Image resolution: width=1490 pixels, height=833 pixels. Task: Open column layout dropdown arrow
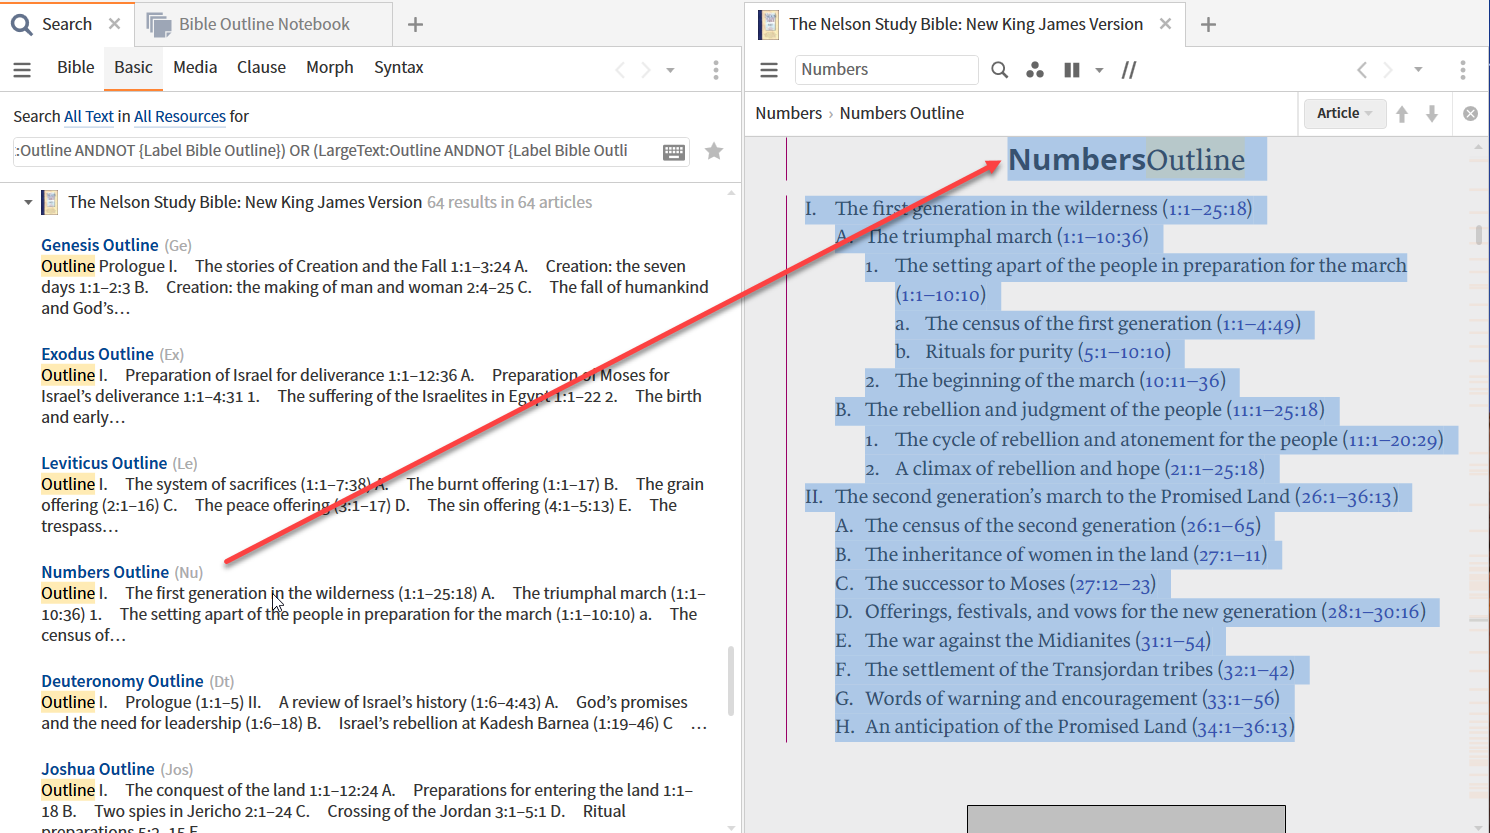(1099, 70)
